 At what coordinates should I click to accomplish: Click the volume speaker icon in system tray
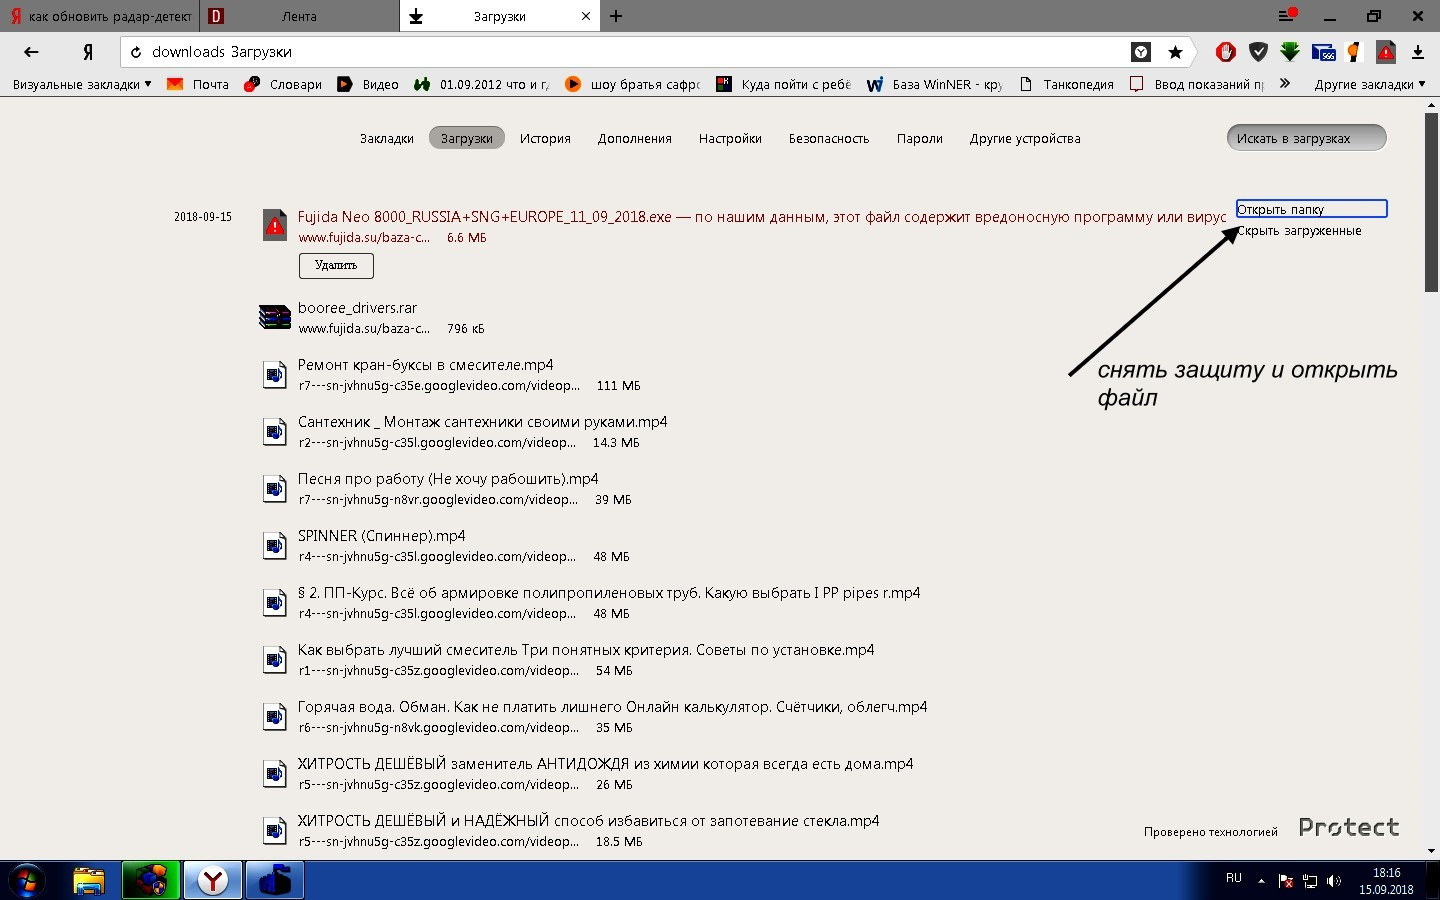[1333, 881]
